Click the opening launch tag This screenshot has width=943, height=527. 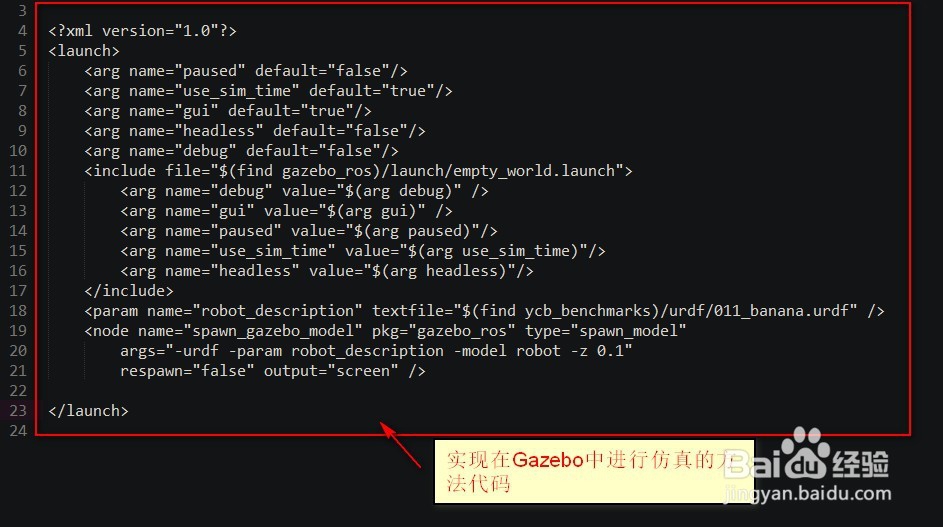click(x=84, y=51)
